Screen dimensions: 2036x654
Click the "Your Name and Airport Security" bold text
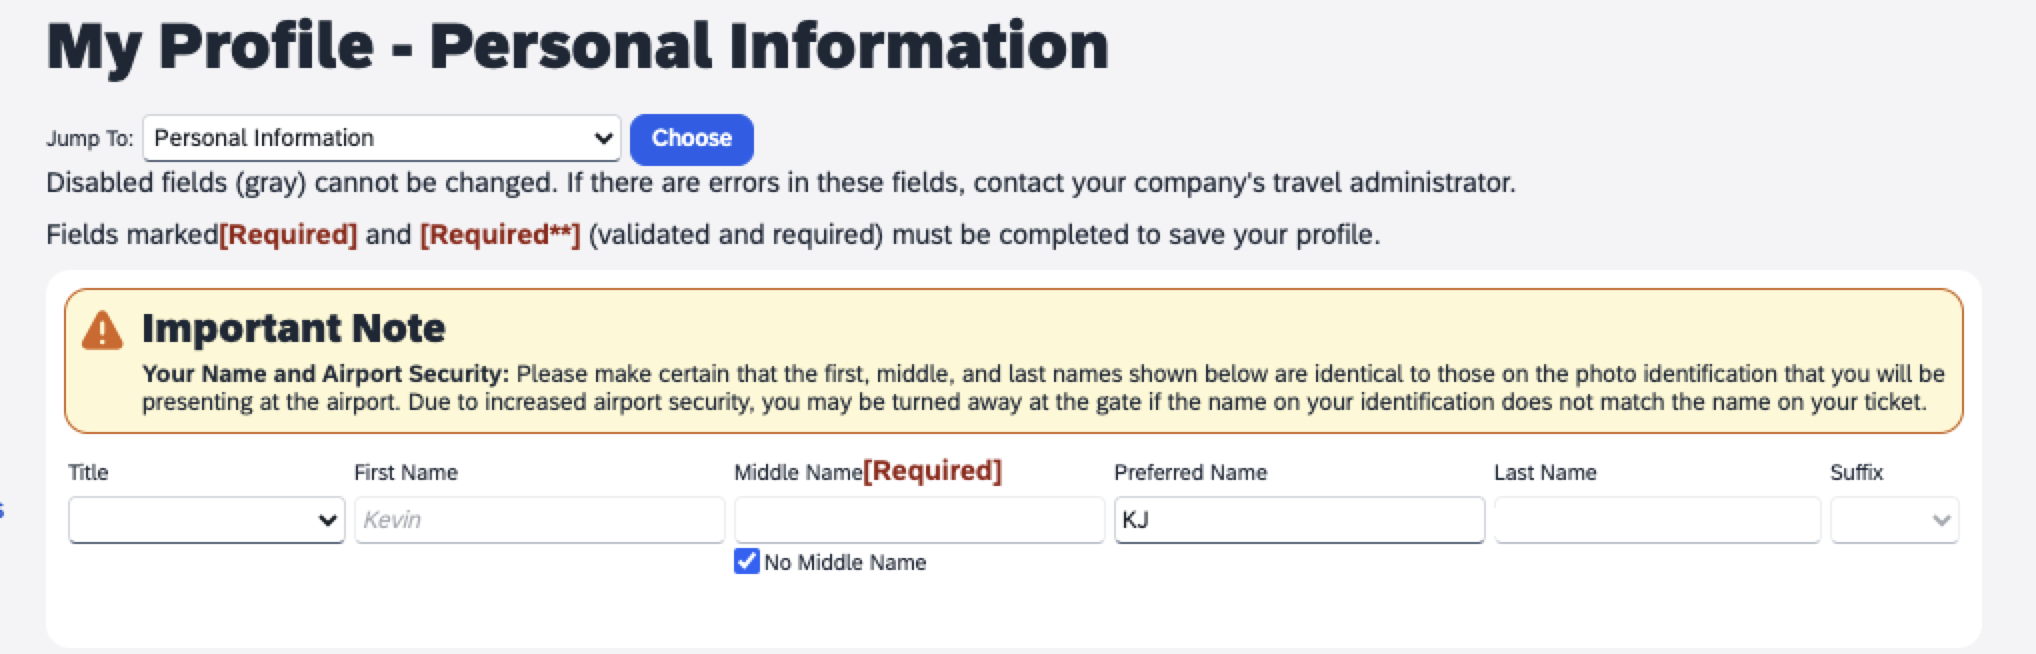pos(325,374)
